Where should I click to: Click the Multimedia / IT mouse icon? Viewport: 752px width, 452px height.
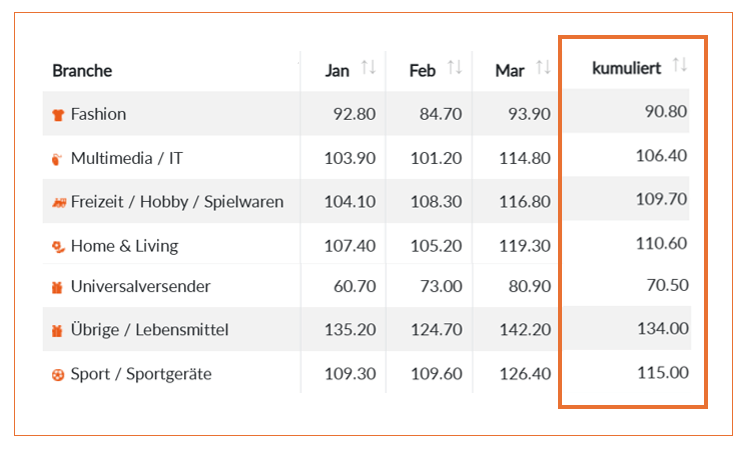[x=57, y=159]
